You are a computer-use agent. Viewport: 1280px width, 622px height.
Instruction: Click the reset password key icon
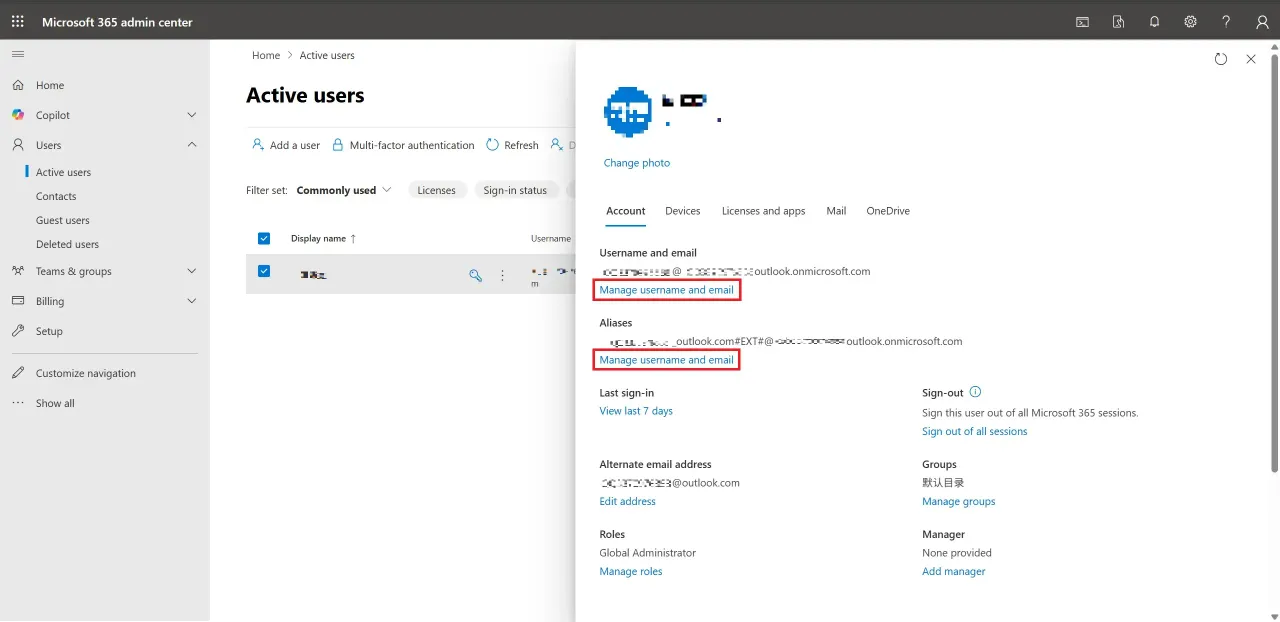(476, 275)
